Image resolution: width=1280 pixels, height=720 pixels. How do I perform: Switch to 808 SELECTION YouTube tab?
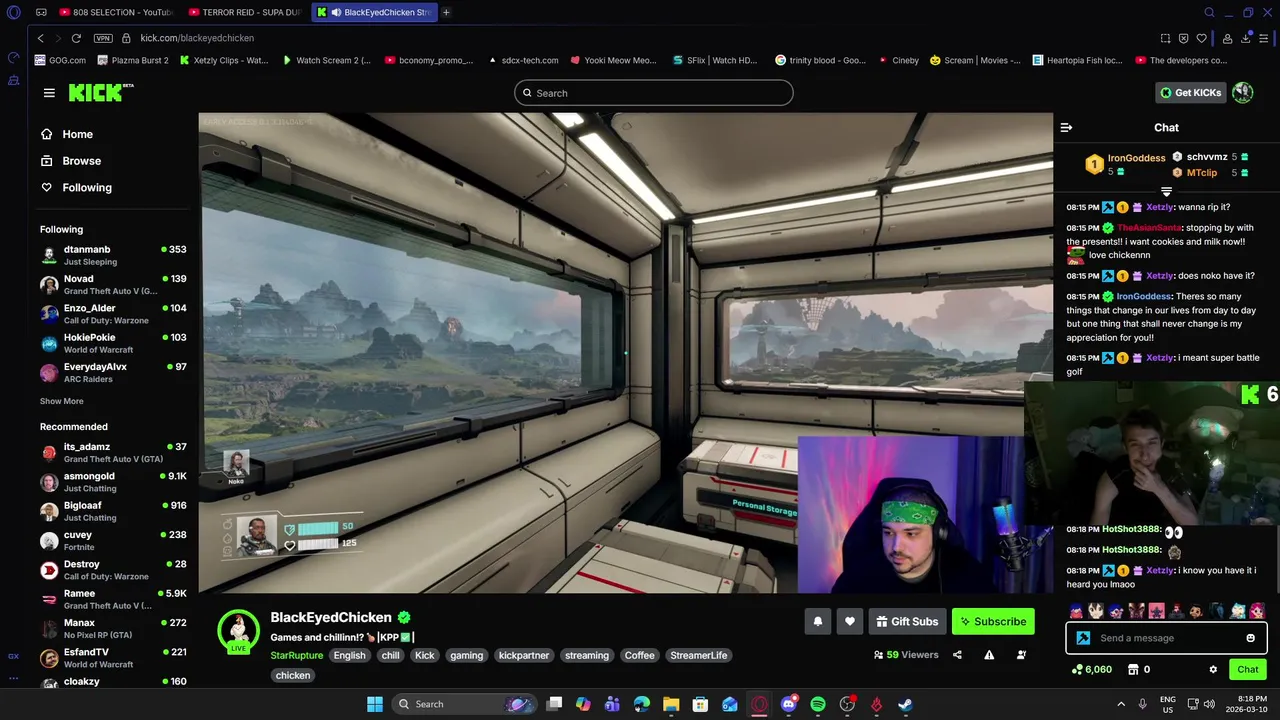[x=116, y=12]
